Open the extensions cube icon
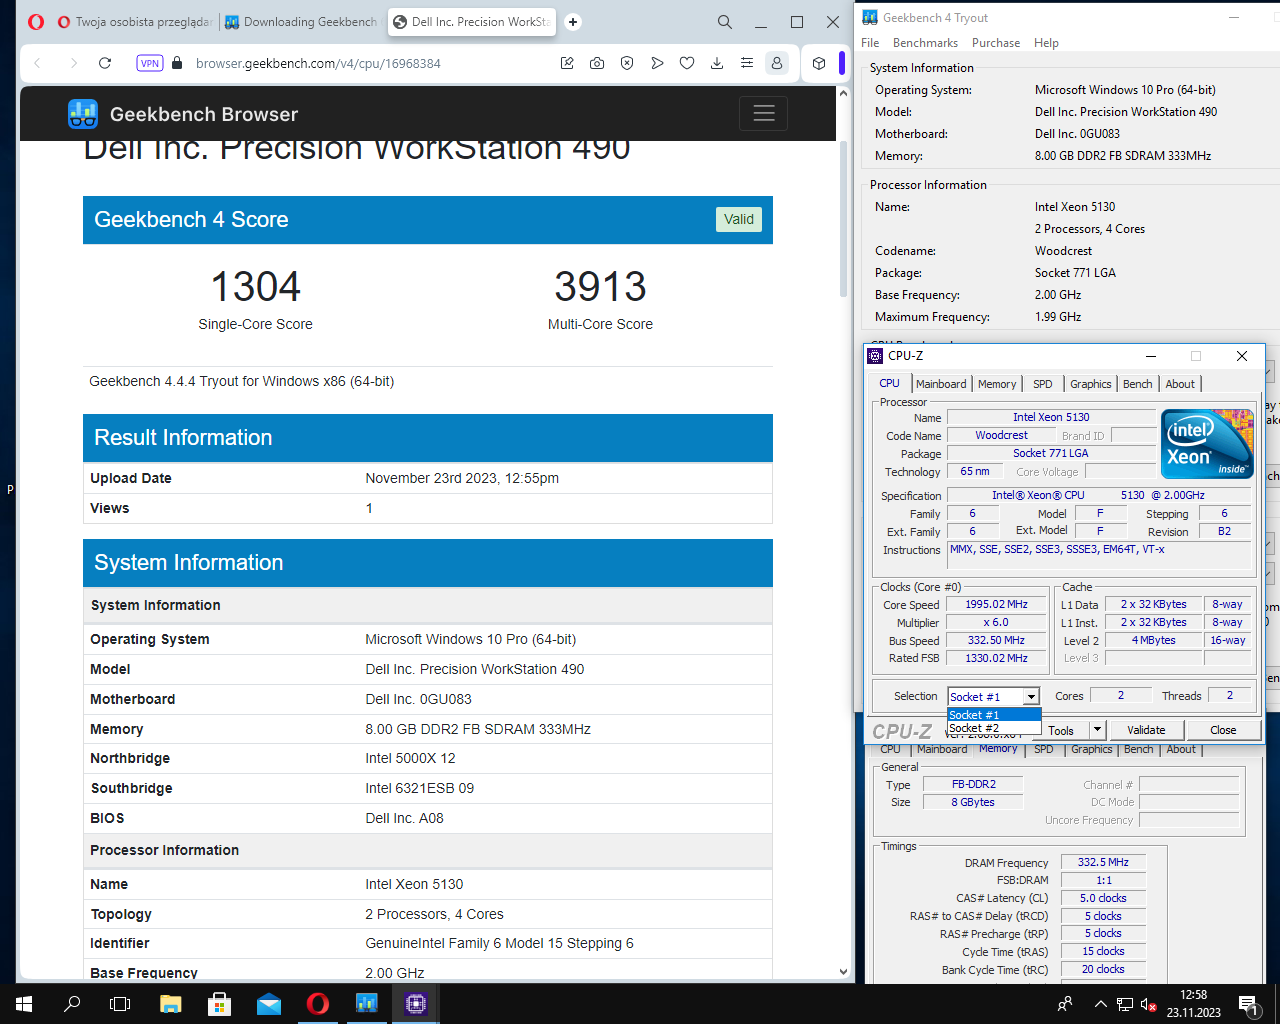The height and width of the screenshot is (1024, 1280). [819, 63]
